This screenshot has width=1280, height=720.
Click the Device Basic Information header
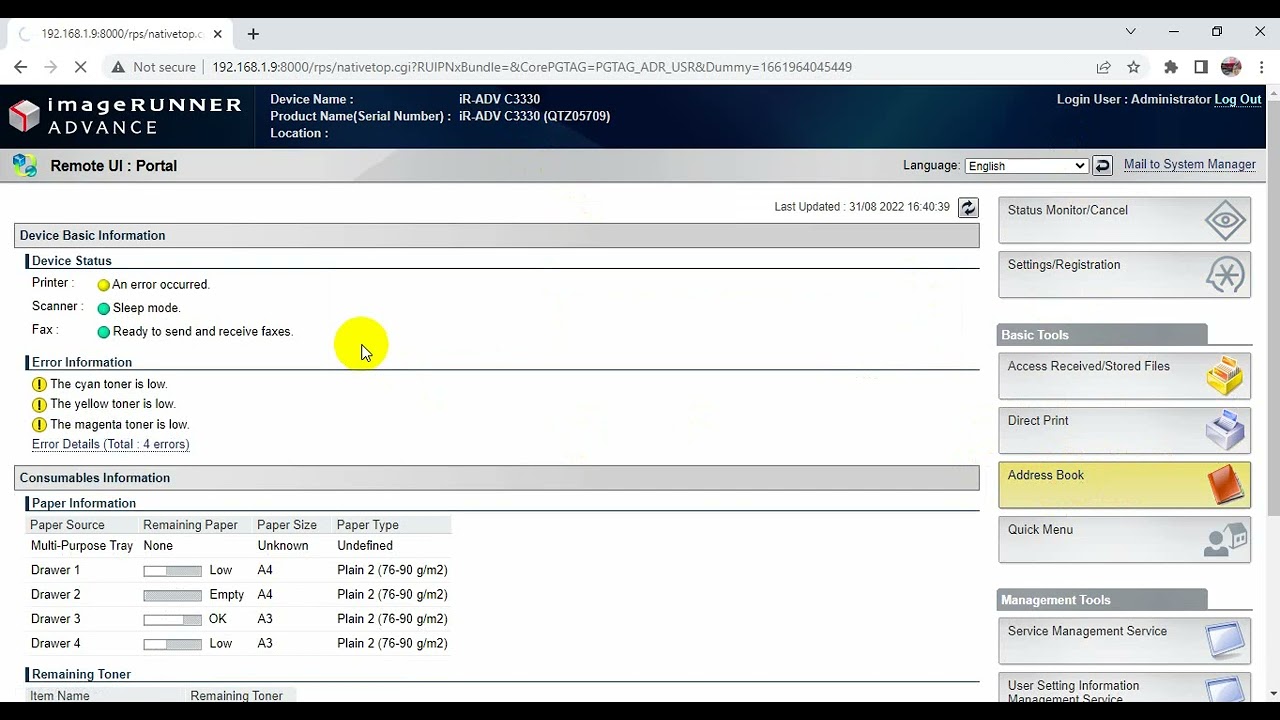497,236
